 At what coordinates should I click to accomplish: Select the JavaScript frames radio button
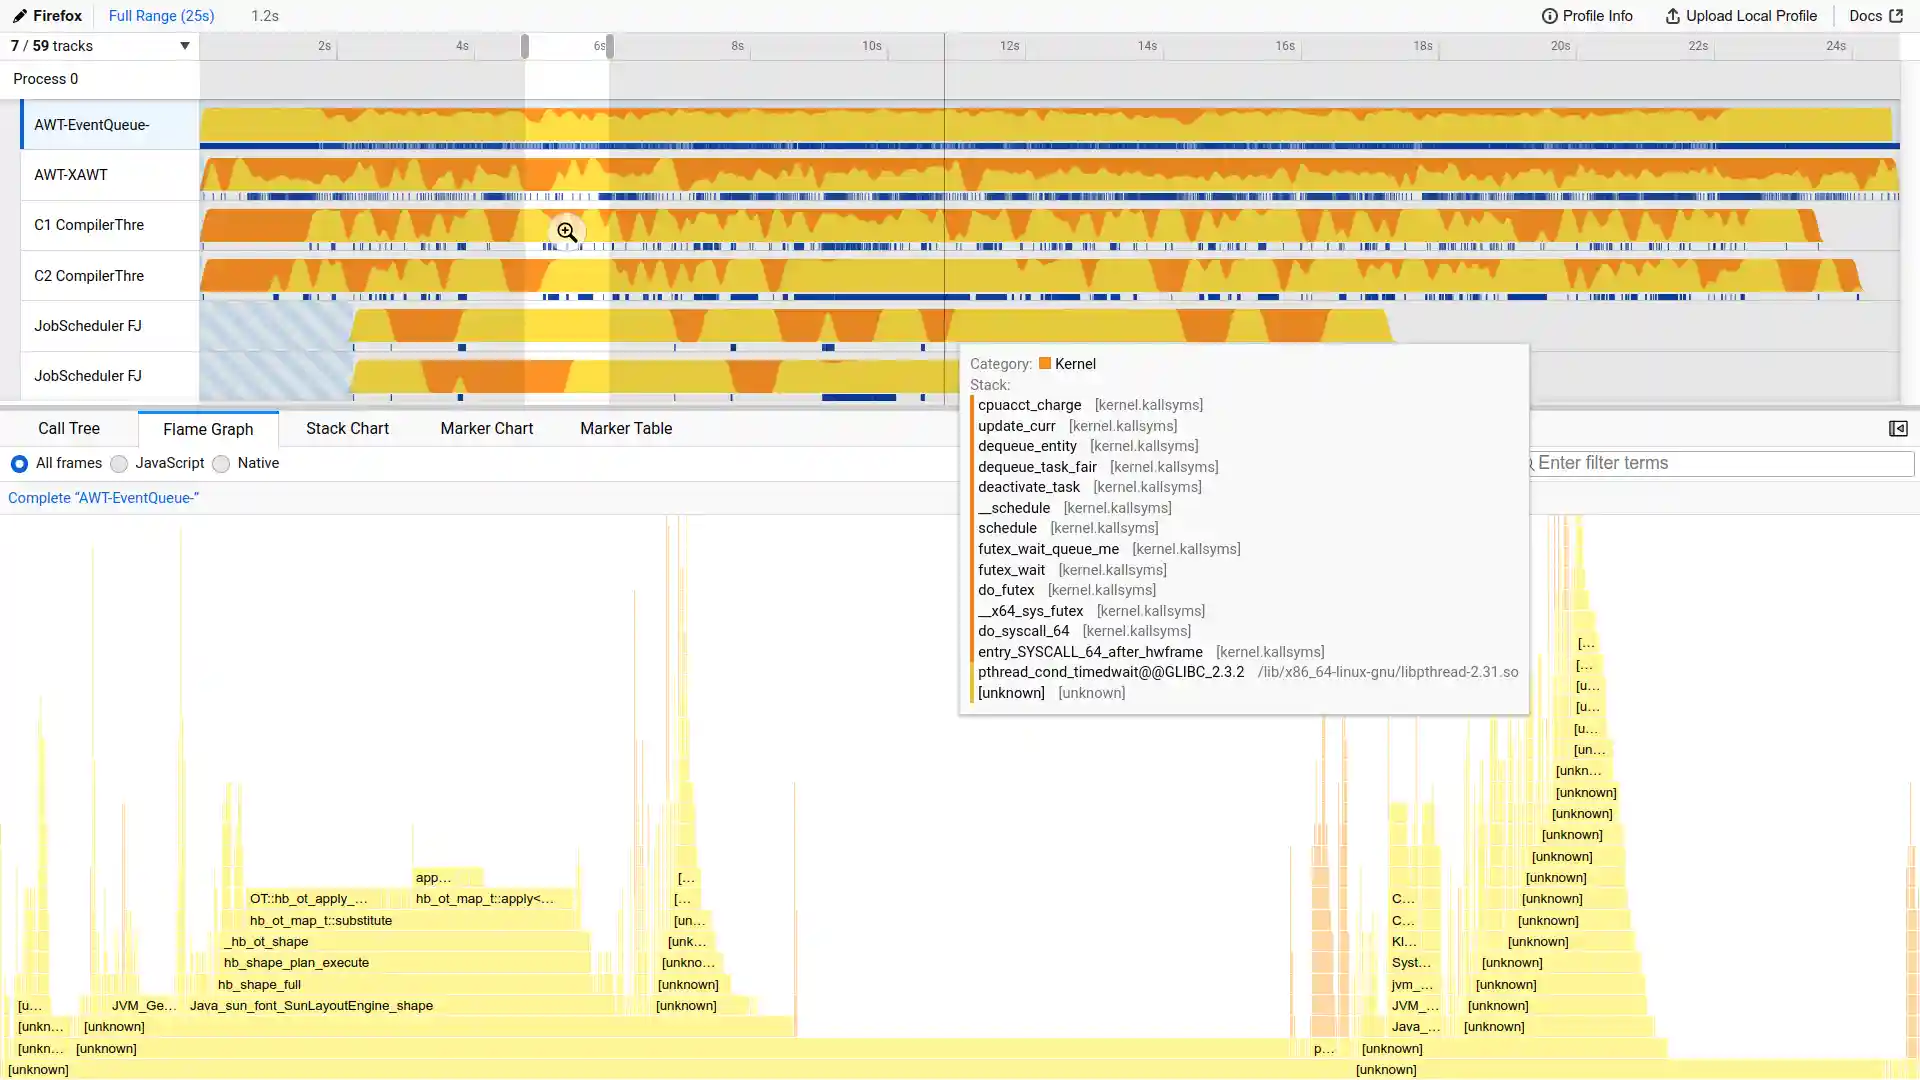tap(119, 463)
